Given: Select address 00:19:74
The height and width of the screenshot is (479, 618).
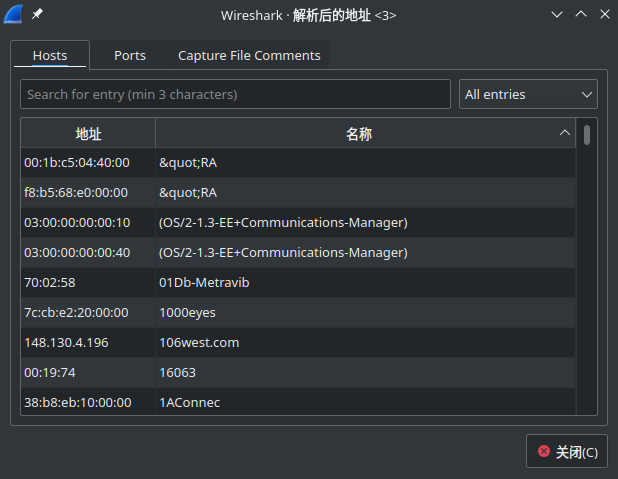Looking at the screenshot, I should point(50,372).
